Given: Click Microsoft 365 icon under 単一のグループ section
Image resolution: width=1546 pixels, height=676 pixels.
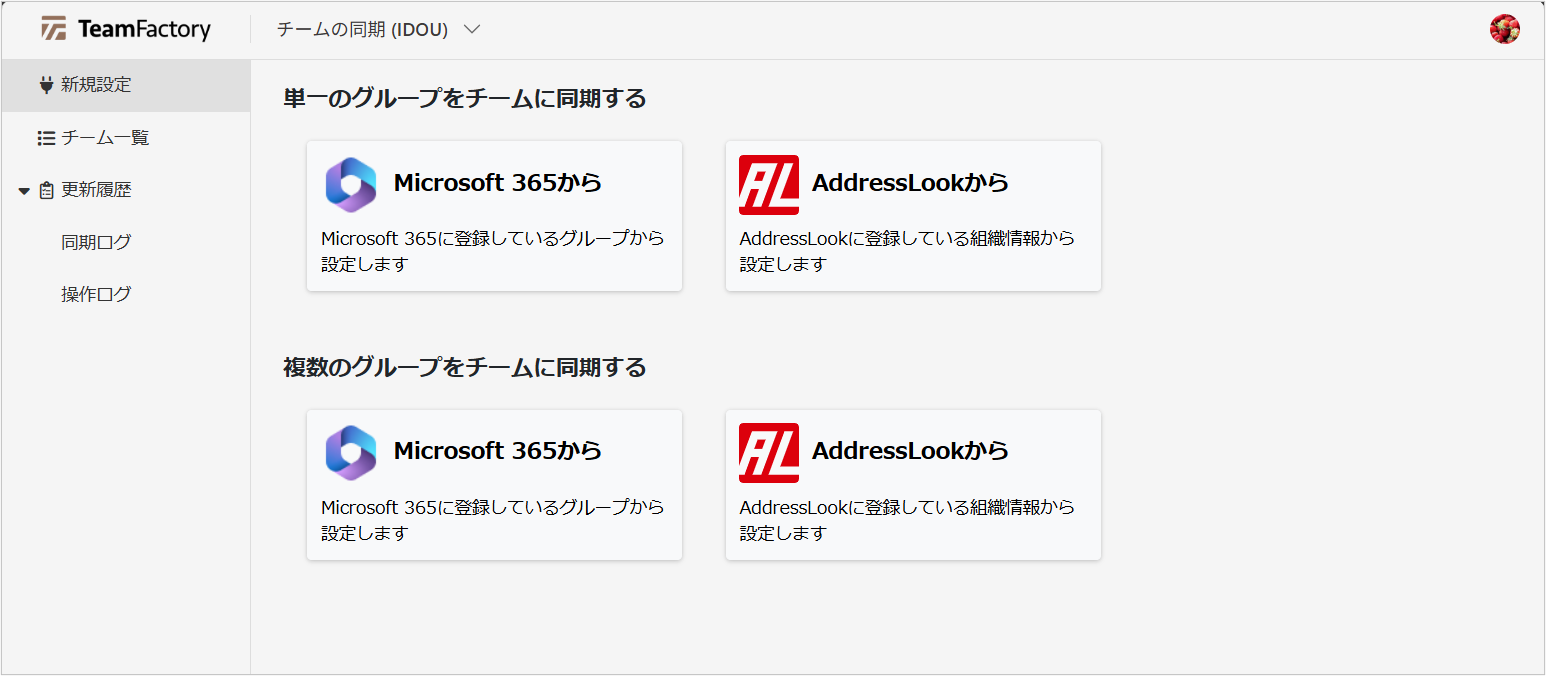Looking at the screenshot, I should coord(351,185).
